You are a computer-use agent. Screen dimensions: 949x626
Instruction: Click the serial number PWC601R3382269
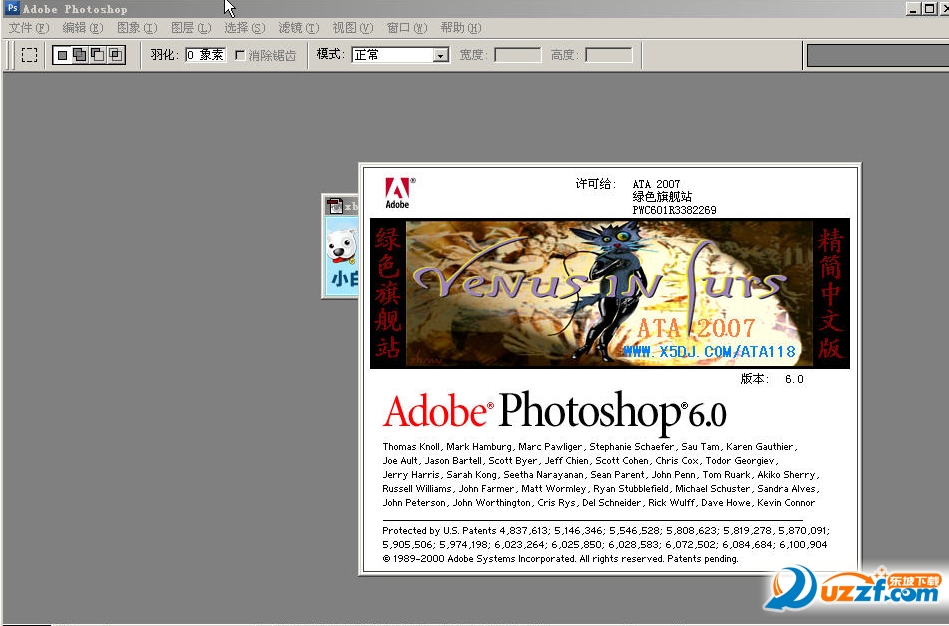(674, 210)
